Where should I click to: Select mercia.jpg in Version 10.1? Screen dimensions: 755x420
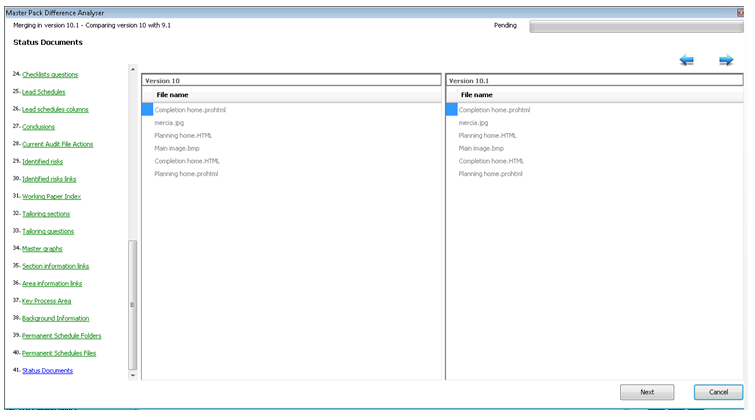(x=473, y=123)
